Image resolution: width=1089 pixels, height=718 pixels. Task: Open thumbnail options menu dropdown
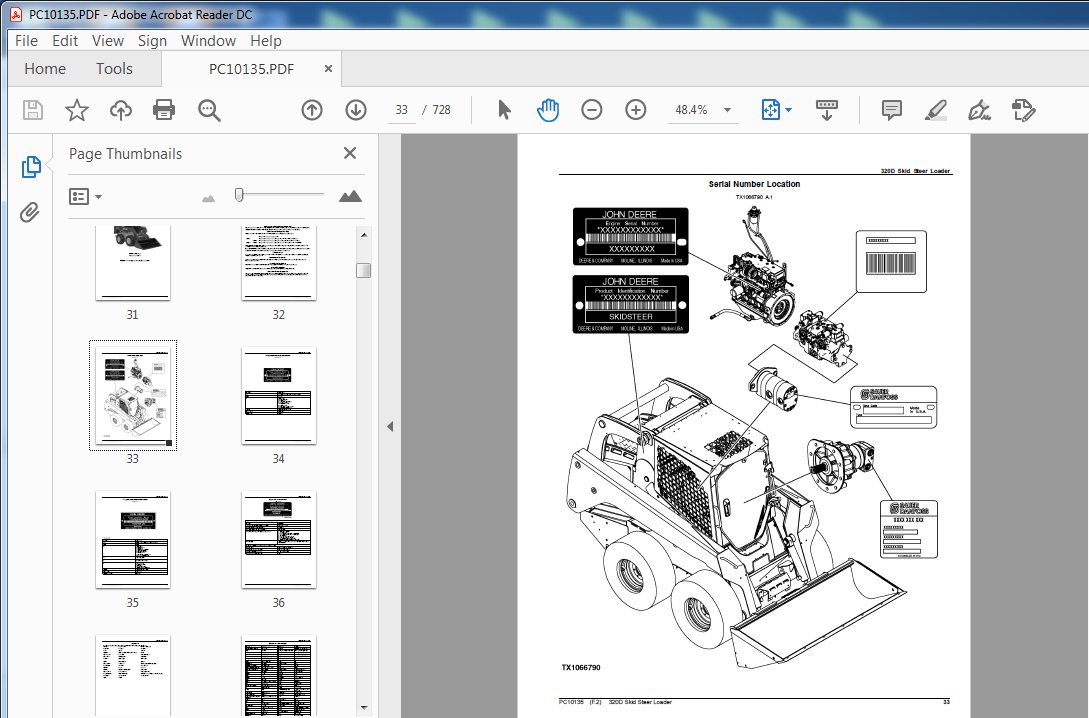(85, 197)
